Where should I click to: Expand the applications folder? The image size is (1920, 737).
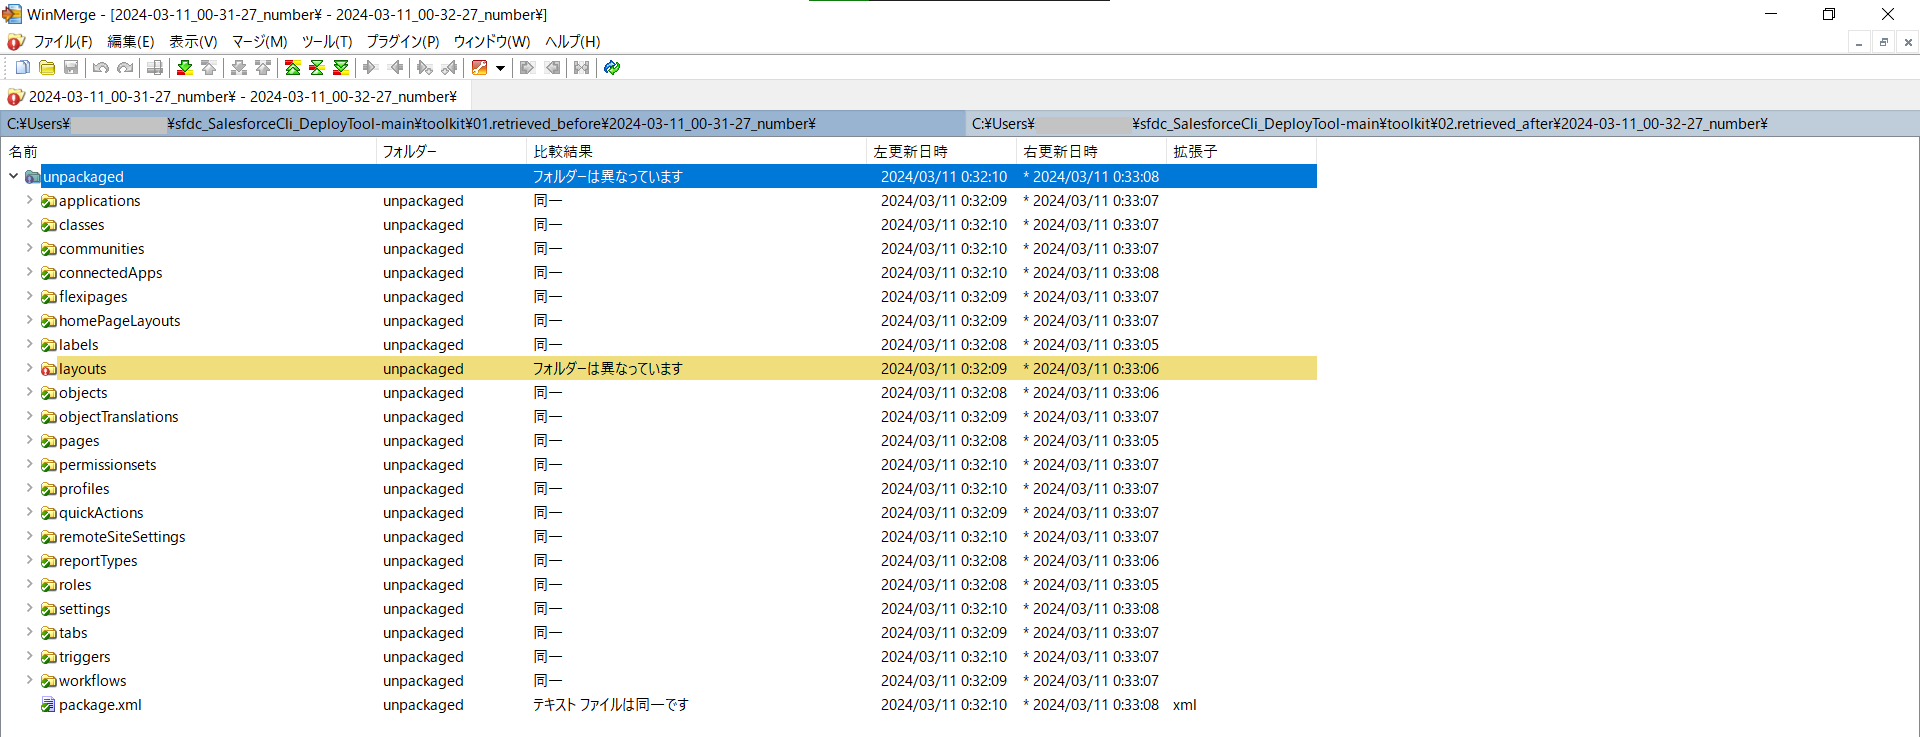pyautogui.click(x=29, y=200)
